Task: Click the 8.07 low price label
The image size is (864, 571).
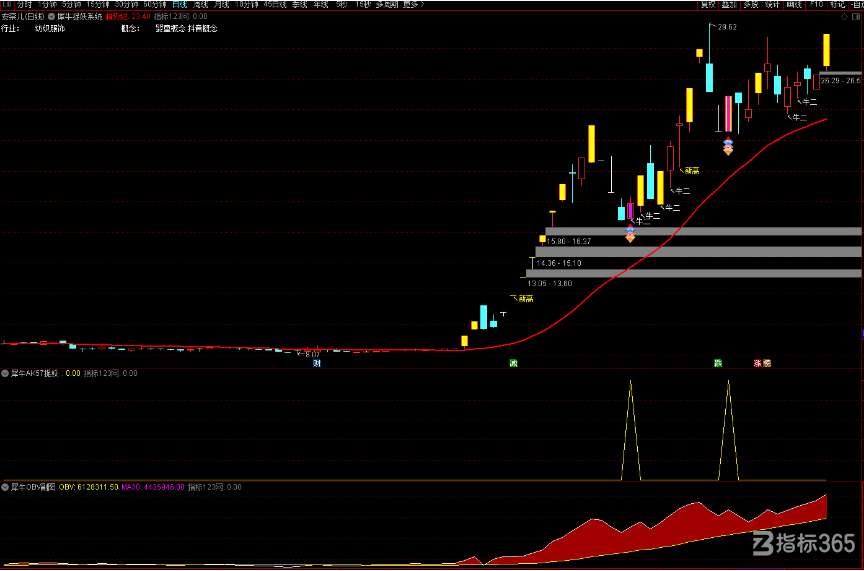Action: (312, 354)
